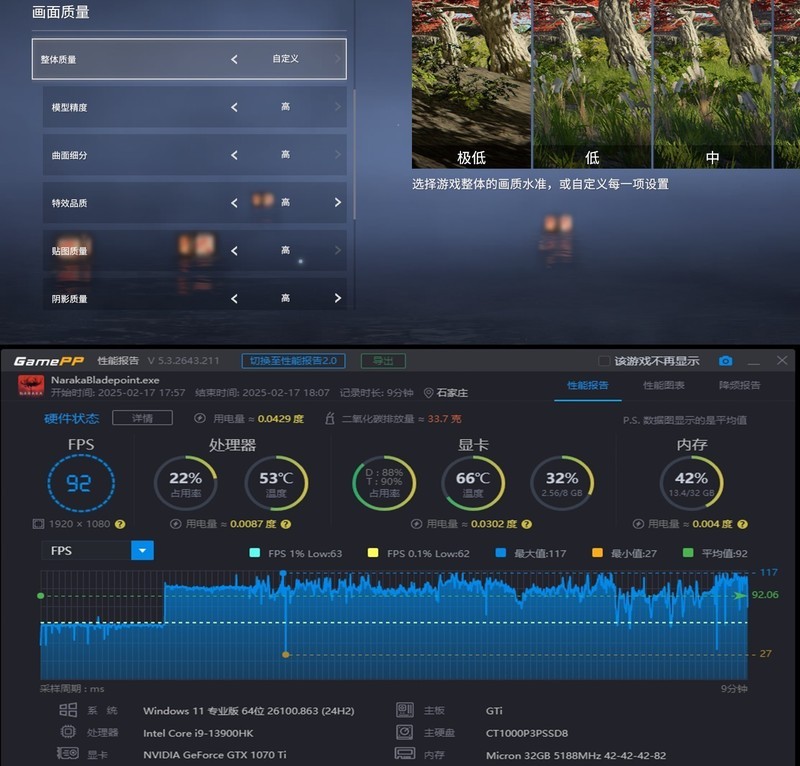800x766 pixels.
Task: Click the resolution icon before 1920 × 1080
Action: 38,524
